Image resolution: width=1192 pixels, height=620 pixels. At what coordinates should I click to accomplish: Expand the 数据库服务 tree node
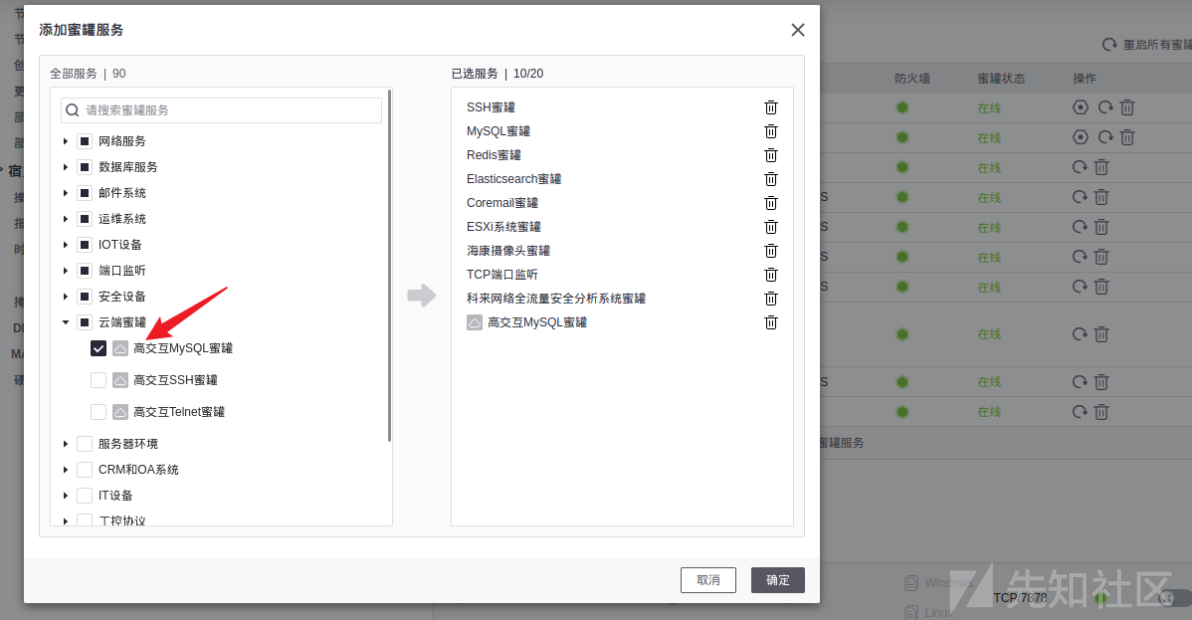[65, 167]
